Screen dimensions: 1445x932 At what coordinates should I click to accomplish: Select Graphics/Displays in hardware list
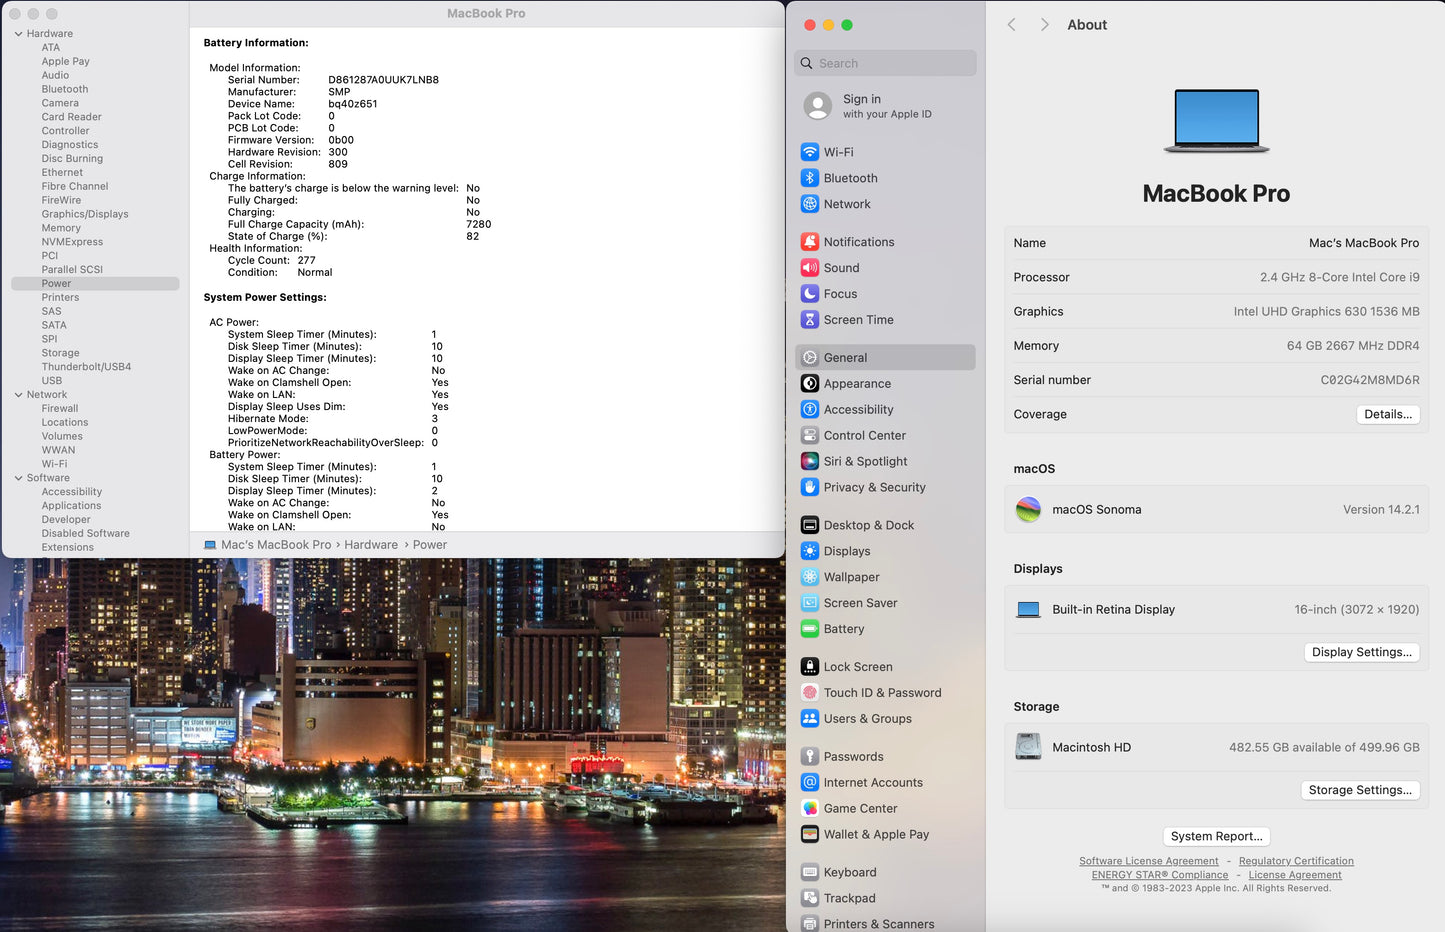[x=85, y=214]
